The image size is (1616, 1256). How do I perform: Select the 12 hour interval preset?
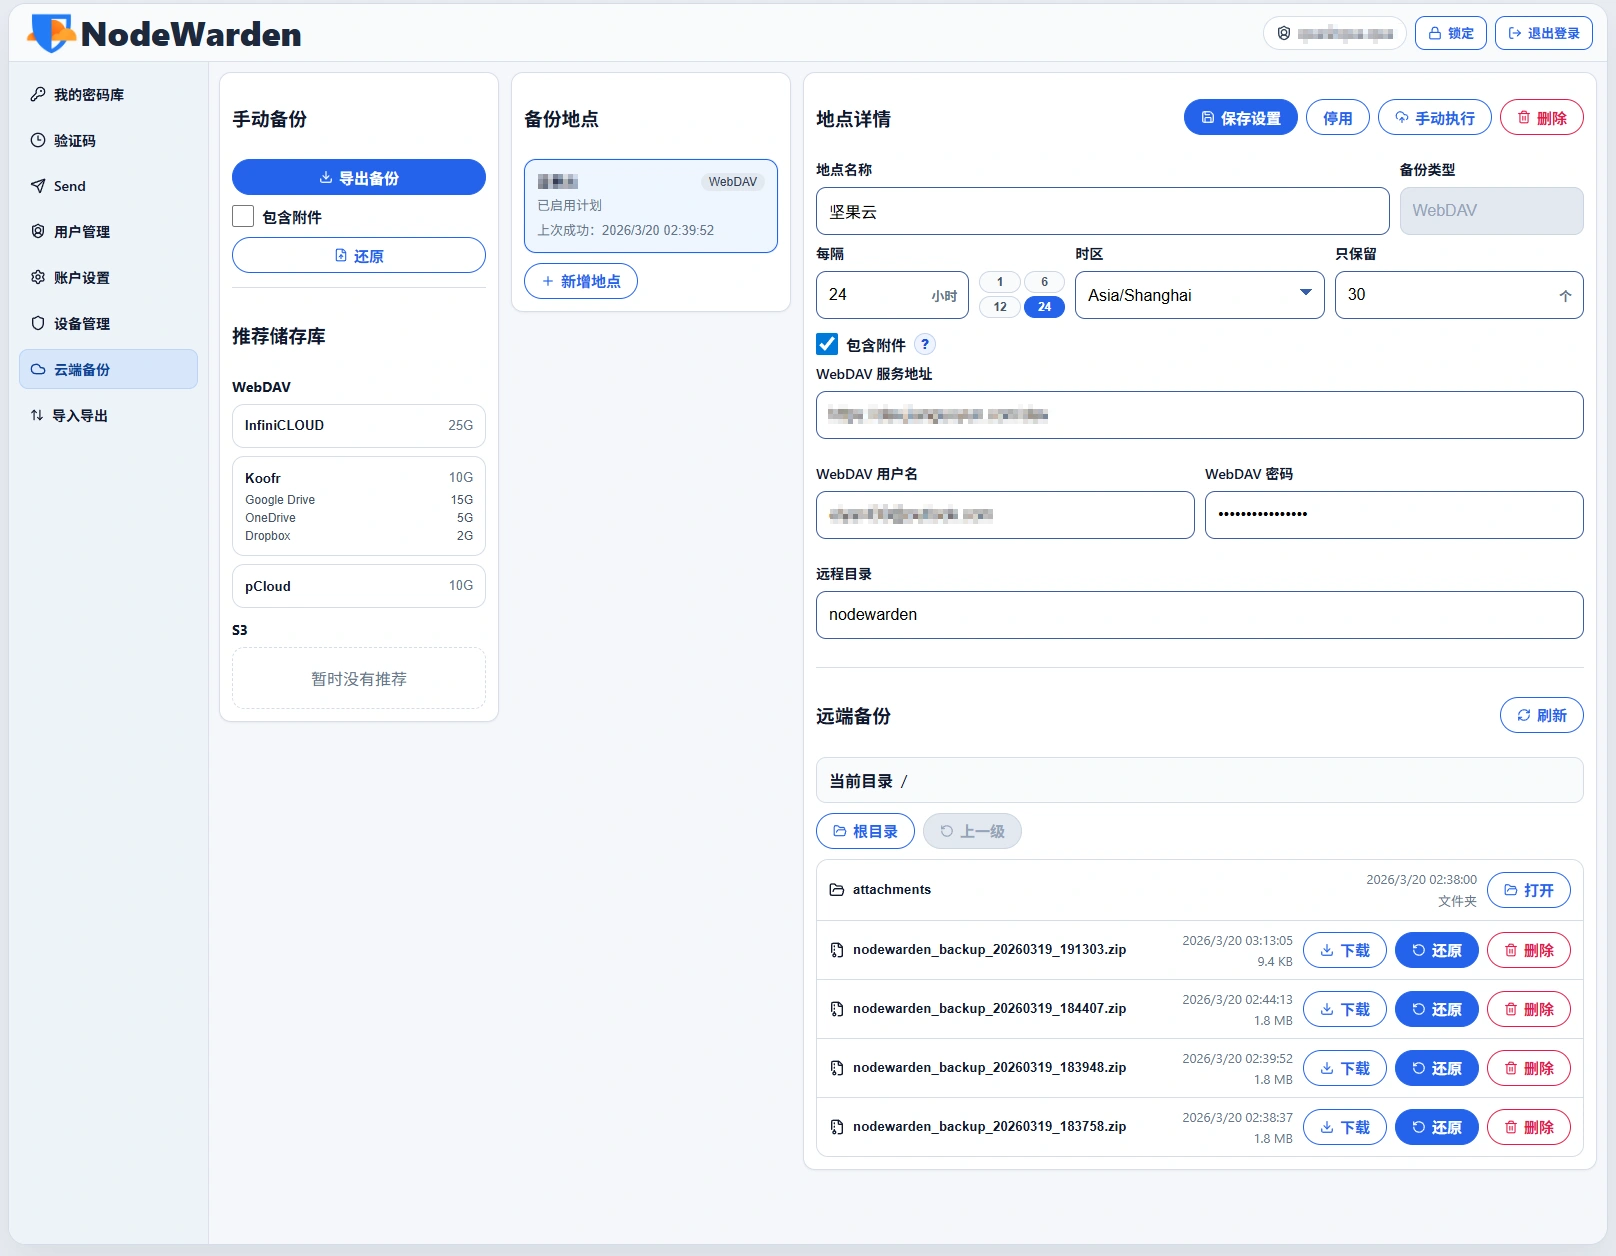tap(1000, 307)
